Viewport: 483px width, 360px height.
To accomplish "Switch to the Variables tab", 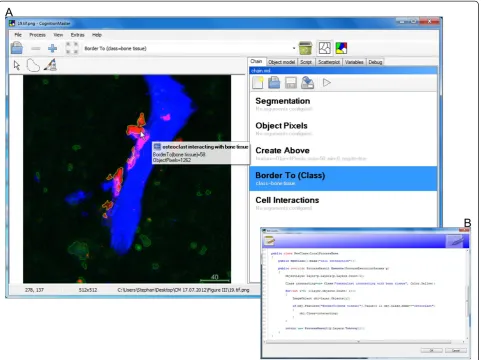I will click(x=354, y=62).
